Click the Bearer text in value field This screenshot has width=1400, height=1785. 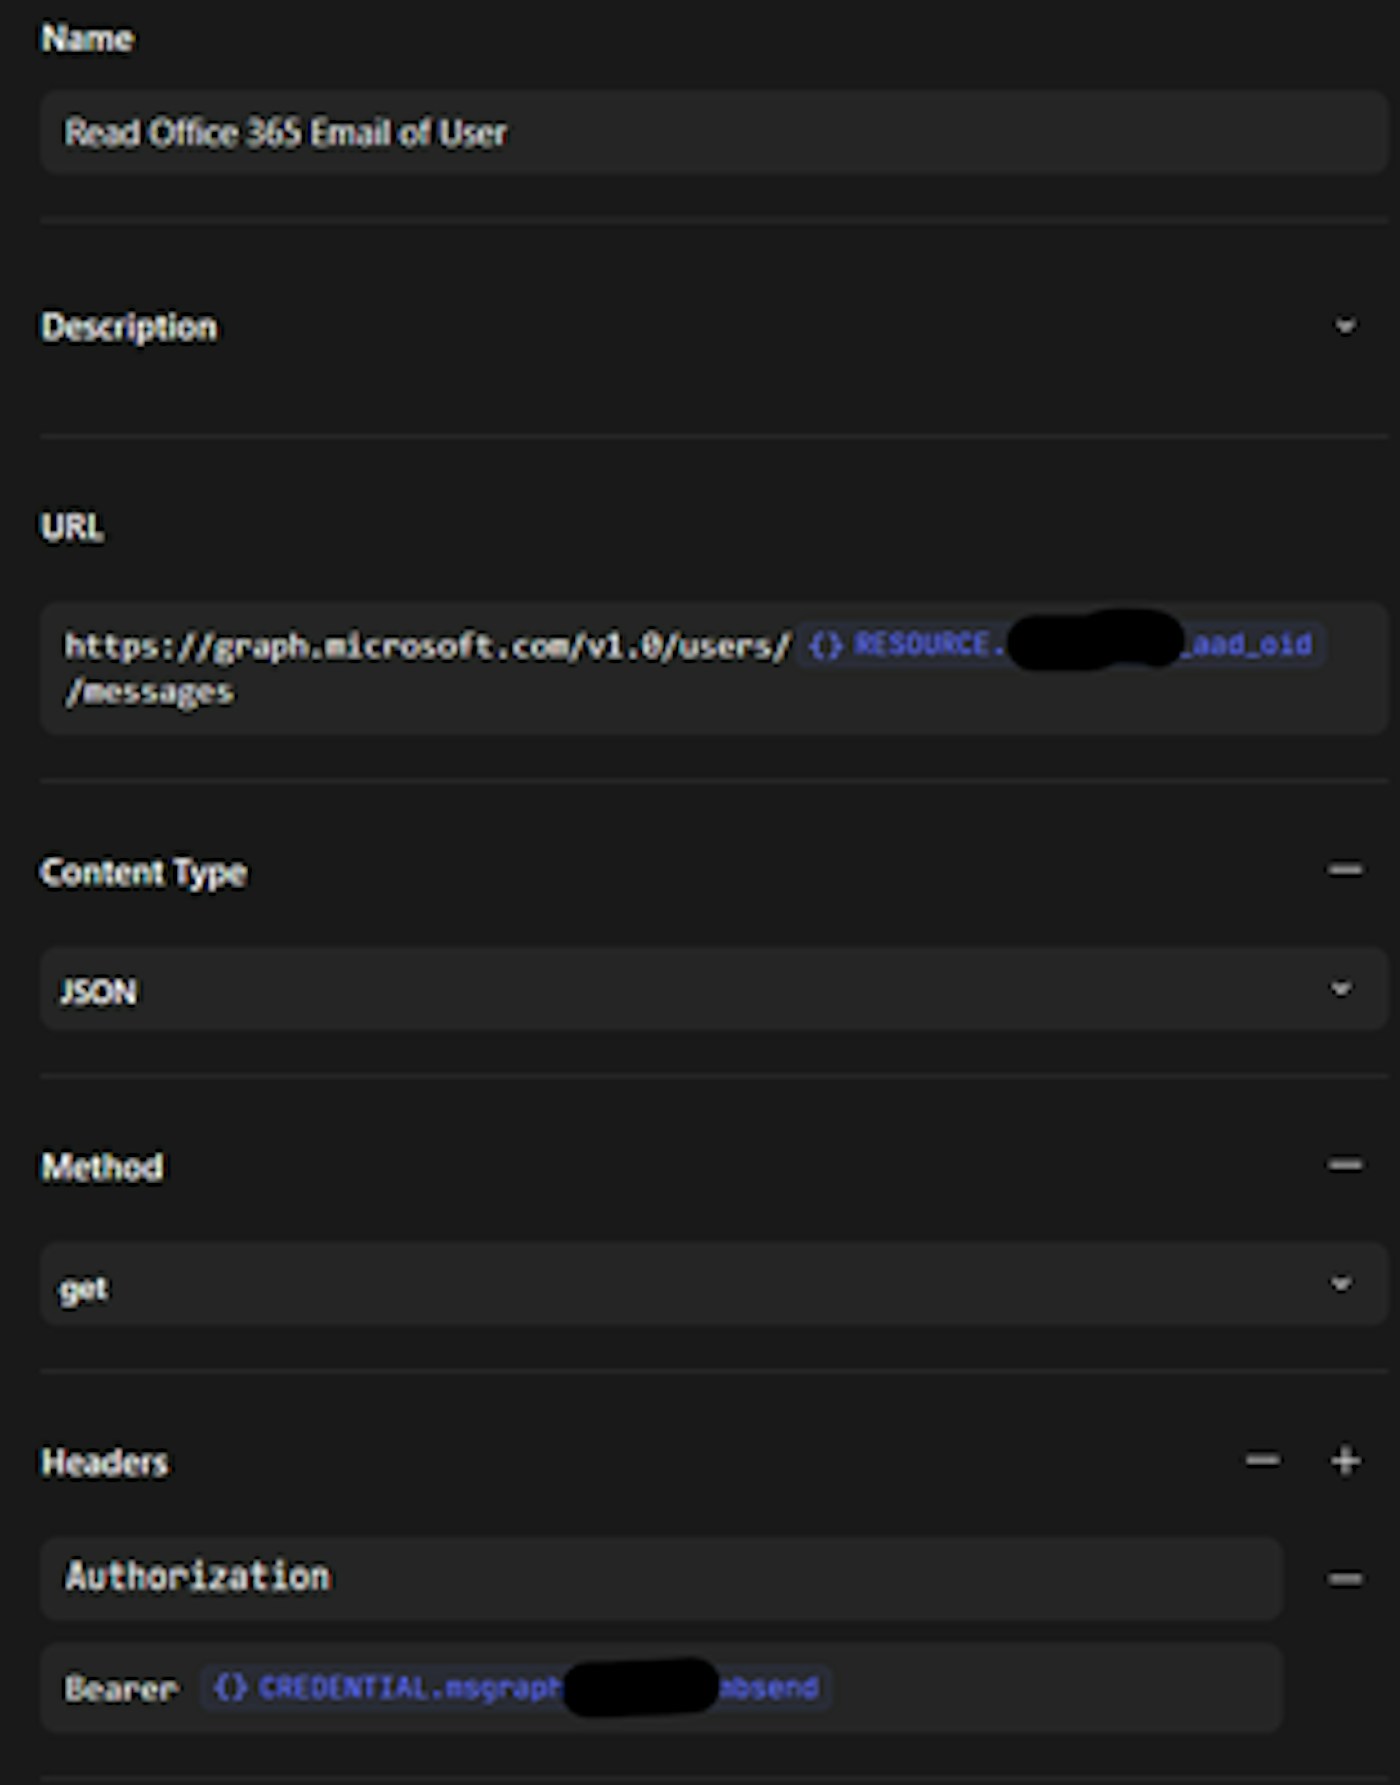coord(121,1689)
